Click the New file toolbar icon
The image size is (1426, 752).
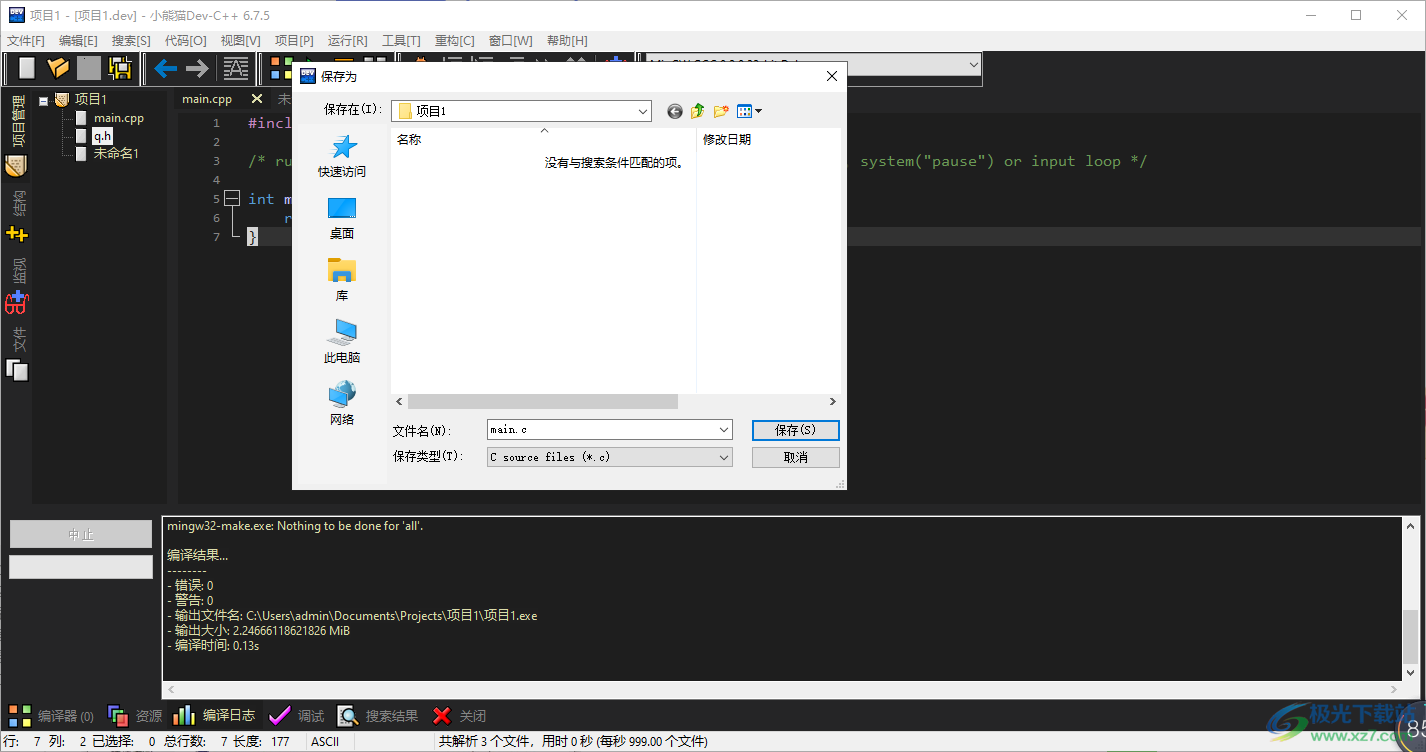(x=27, y=68)
